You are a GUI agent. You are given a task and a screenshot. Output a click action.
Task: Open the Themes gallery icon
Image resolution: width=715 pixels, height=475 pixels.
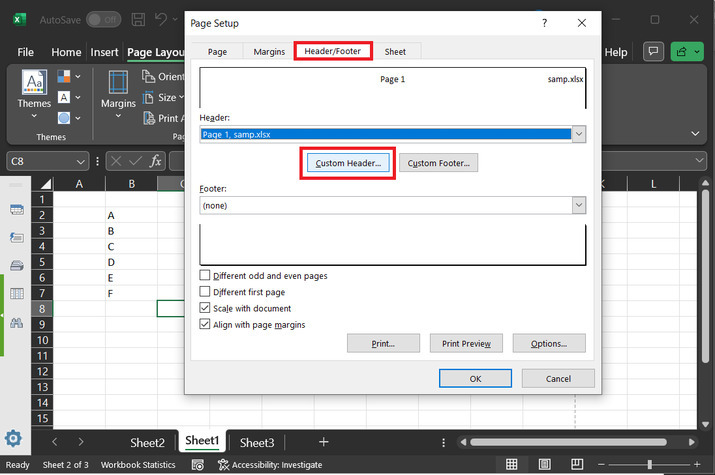[x=35, y=83]
